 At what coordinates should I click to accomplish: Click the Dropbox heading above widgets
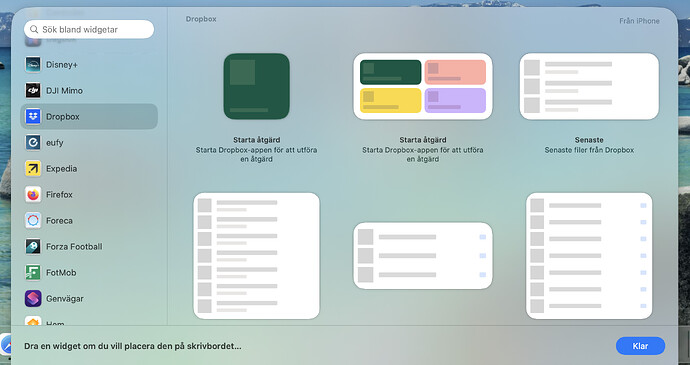[201, 19]
